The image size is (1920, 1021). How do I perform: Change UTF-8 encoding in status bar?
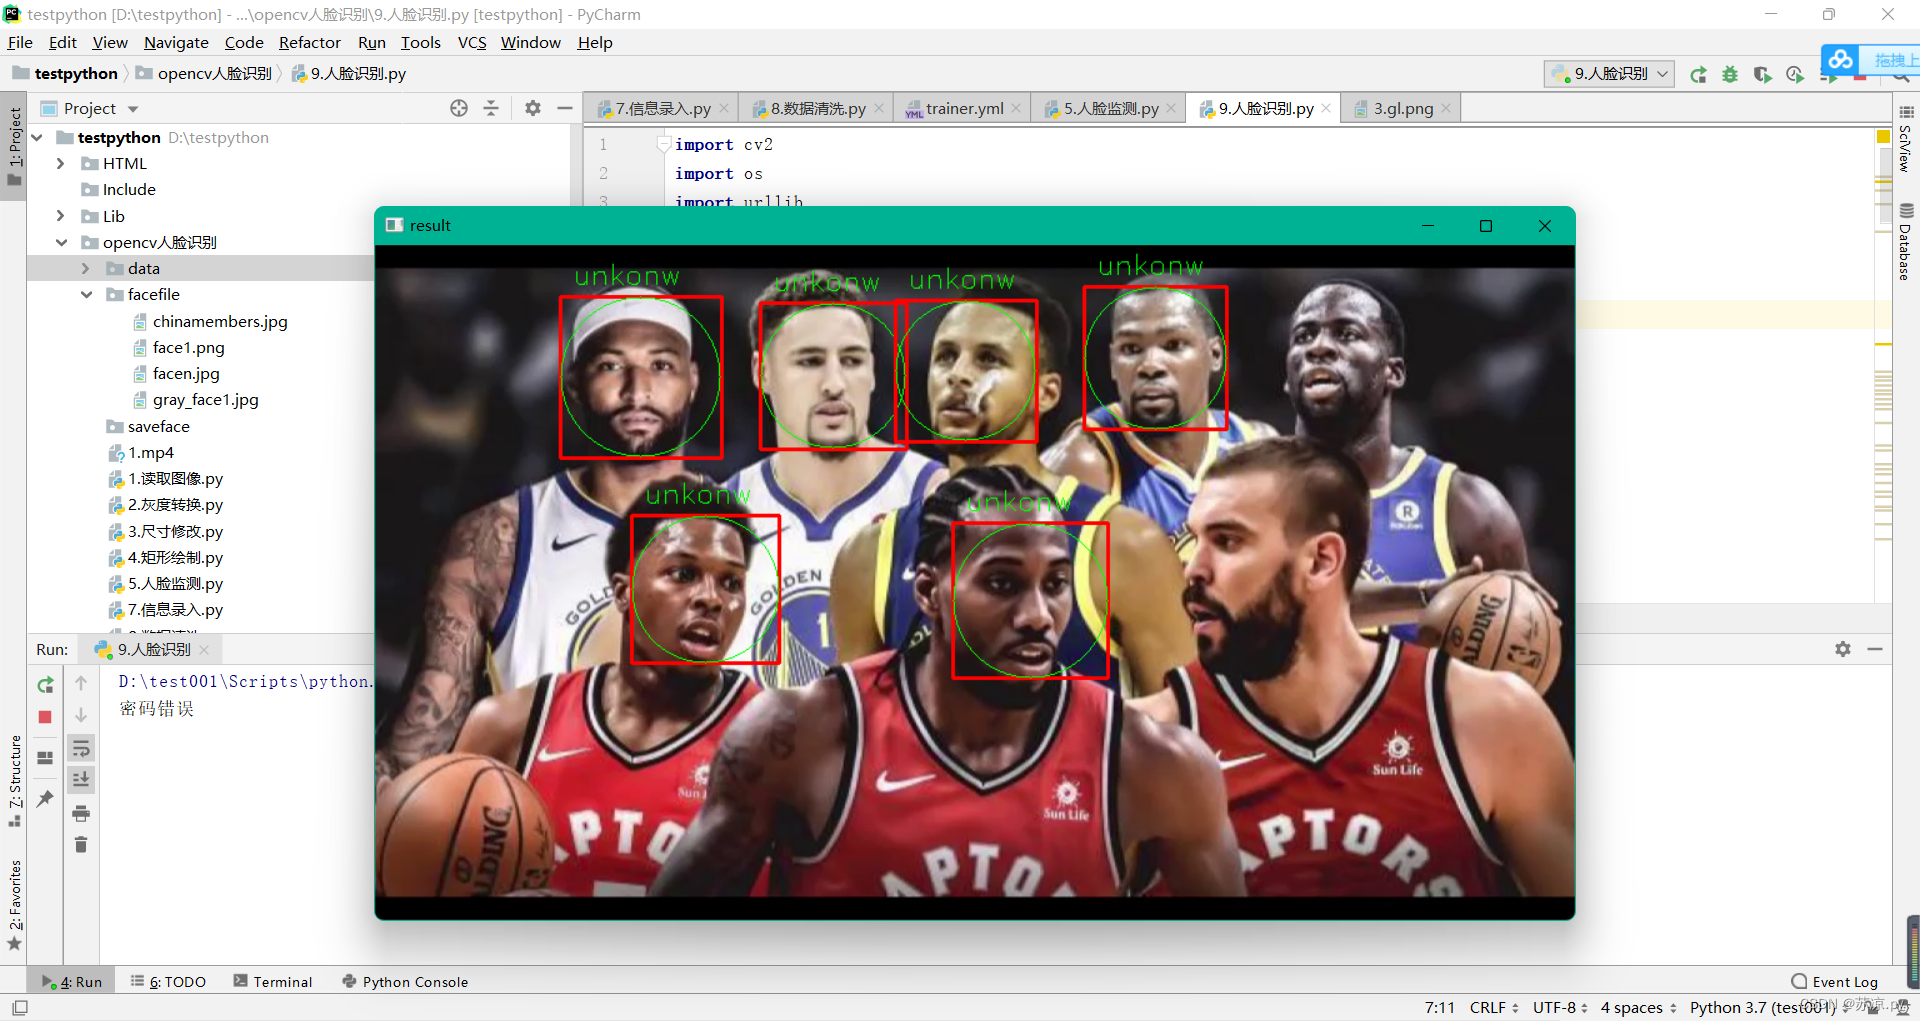1561,1007
